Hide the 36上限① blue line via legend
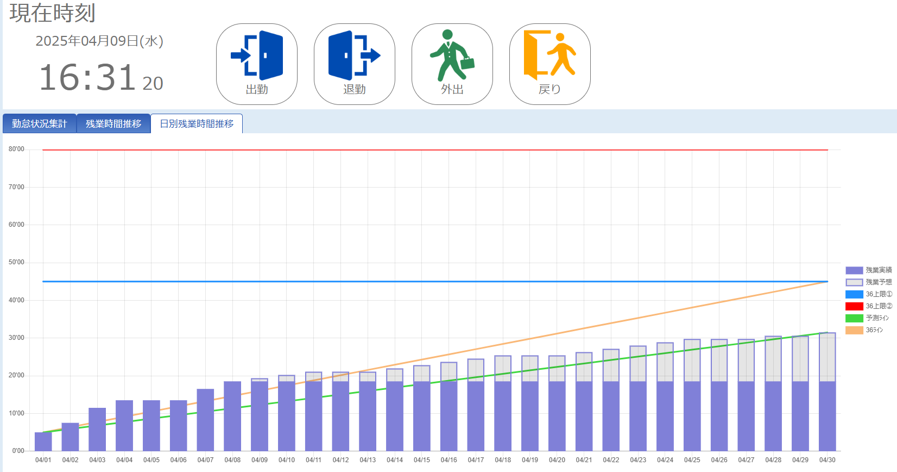897x472 pixels. point(854,295)
